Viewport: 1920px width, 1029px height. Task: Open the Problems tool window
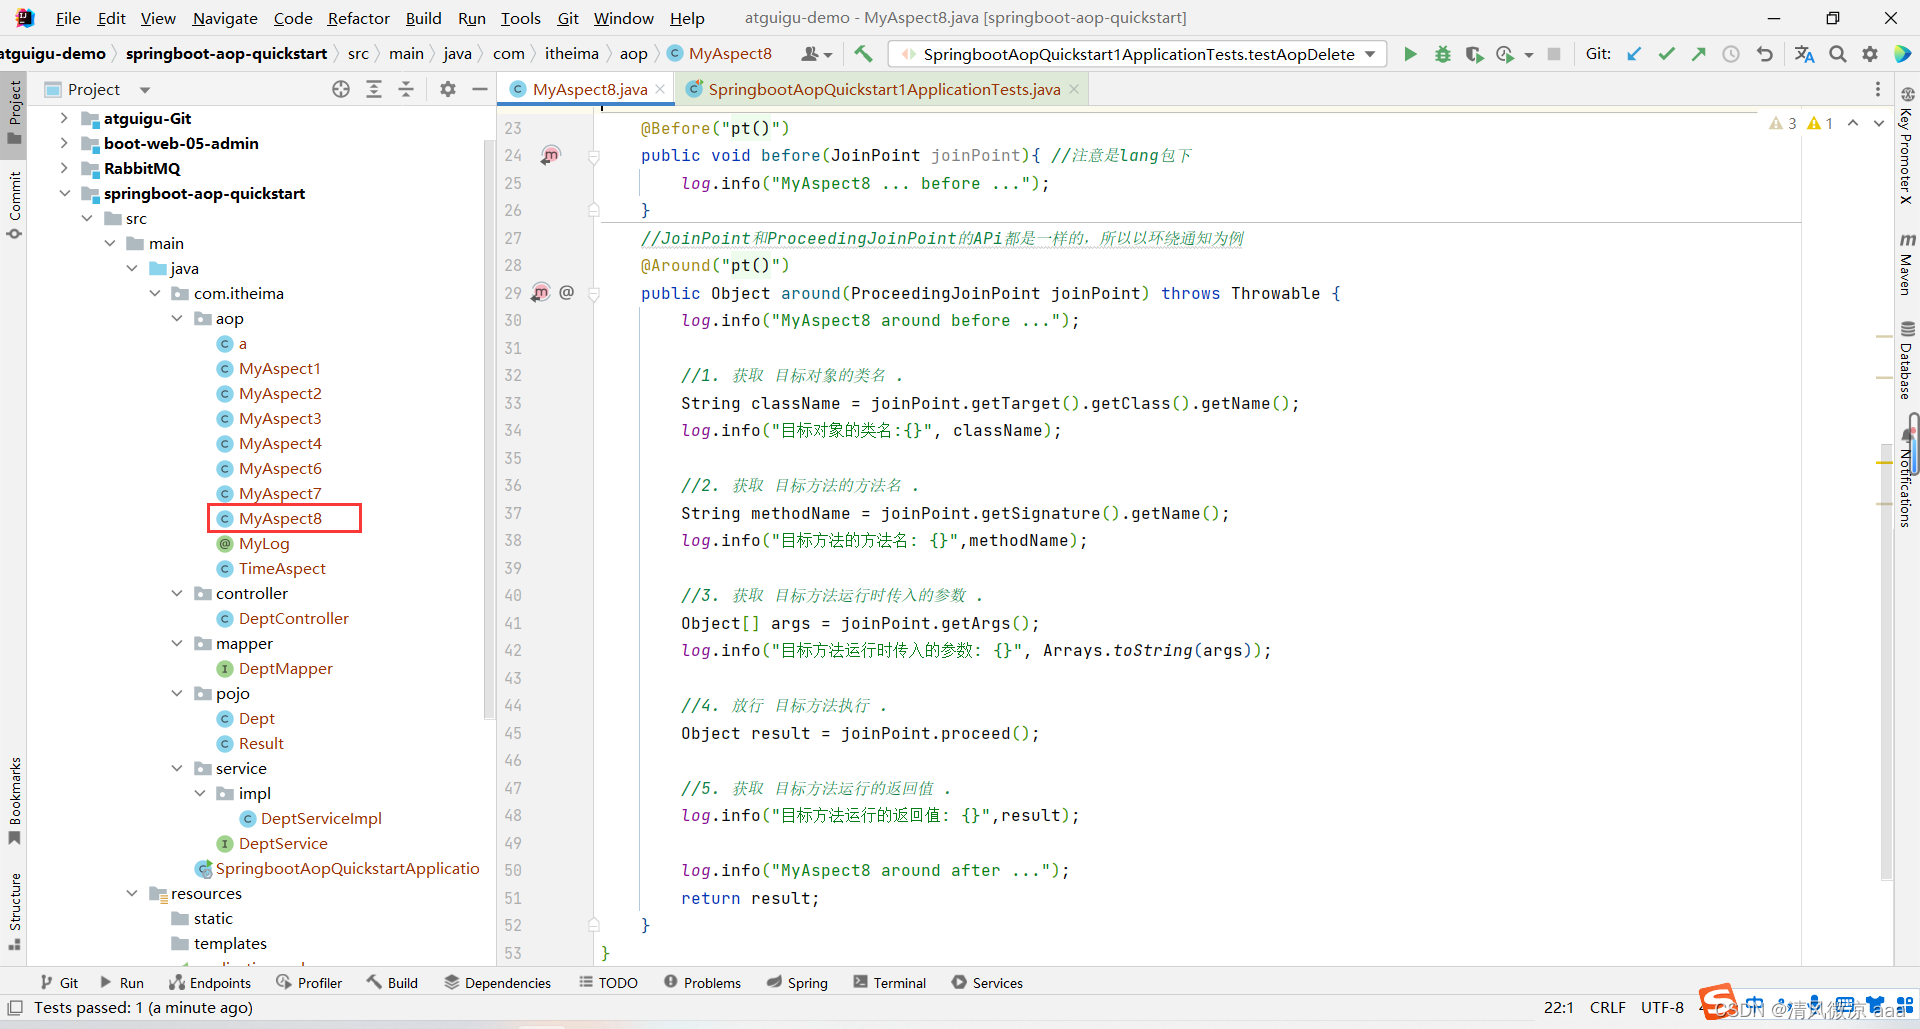pyautogui.click(x=702, y=983)
